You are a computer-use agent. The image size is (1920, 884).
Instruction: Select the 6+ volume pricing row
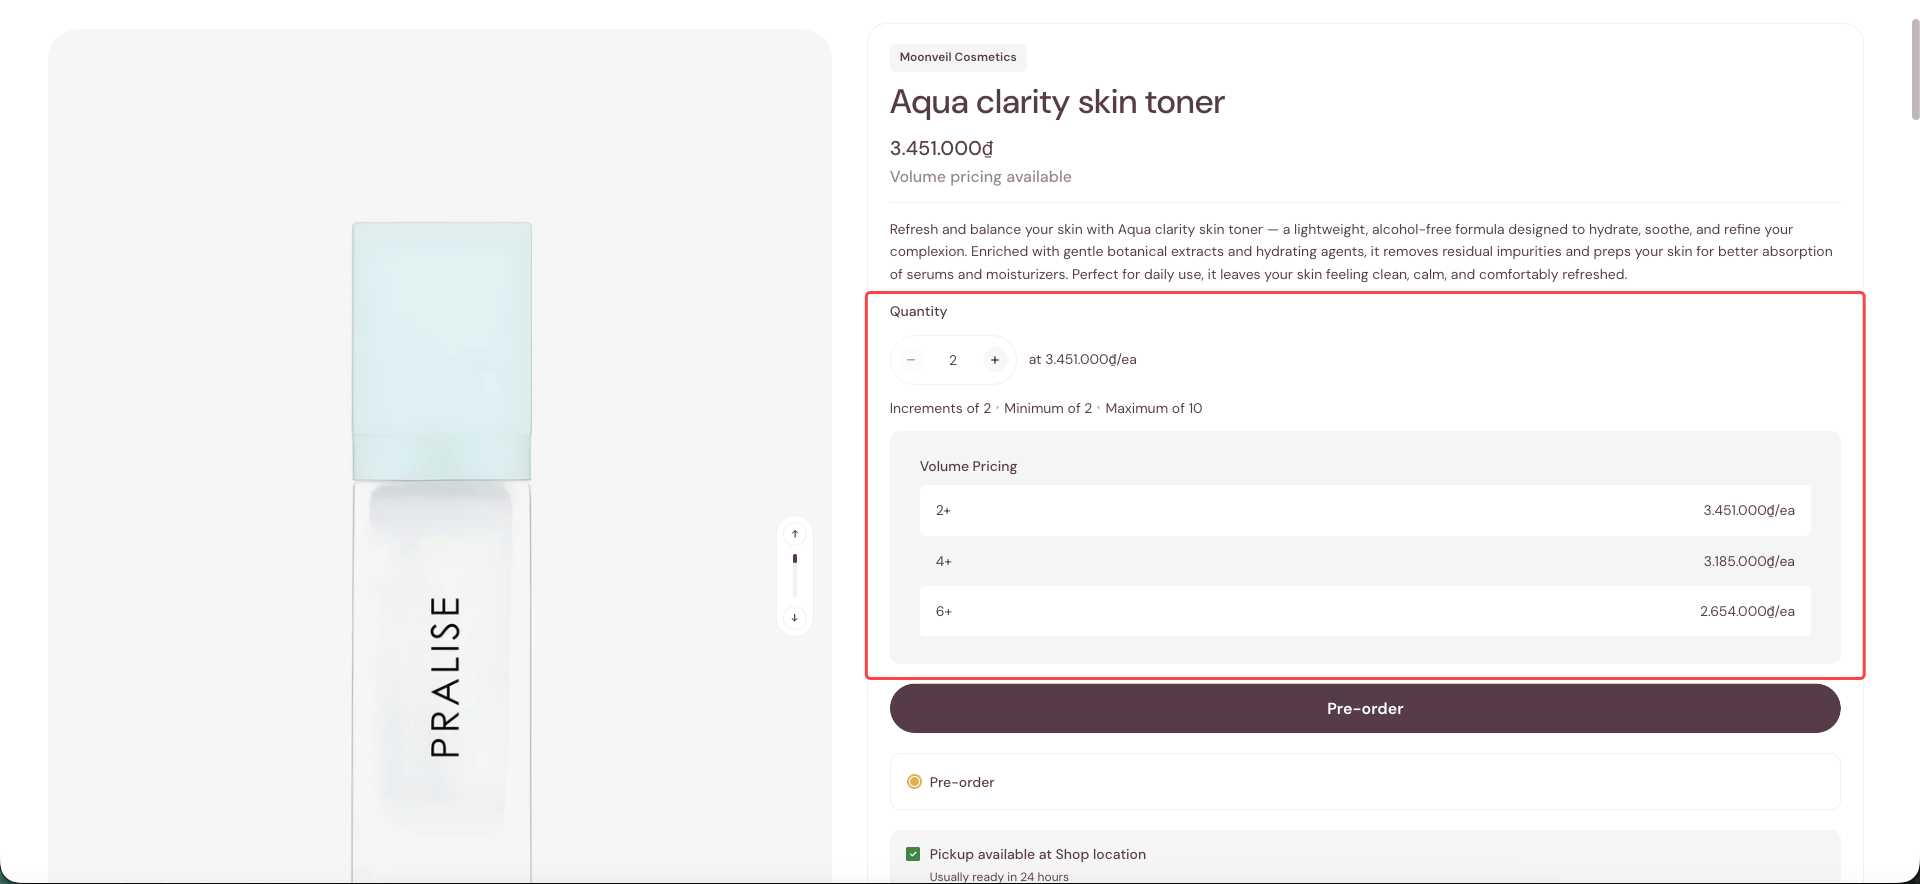1365,611
